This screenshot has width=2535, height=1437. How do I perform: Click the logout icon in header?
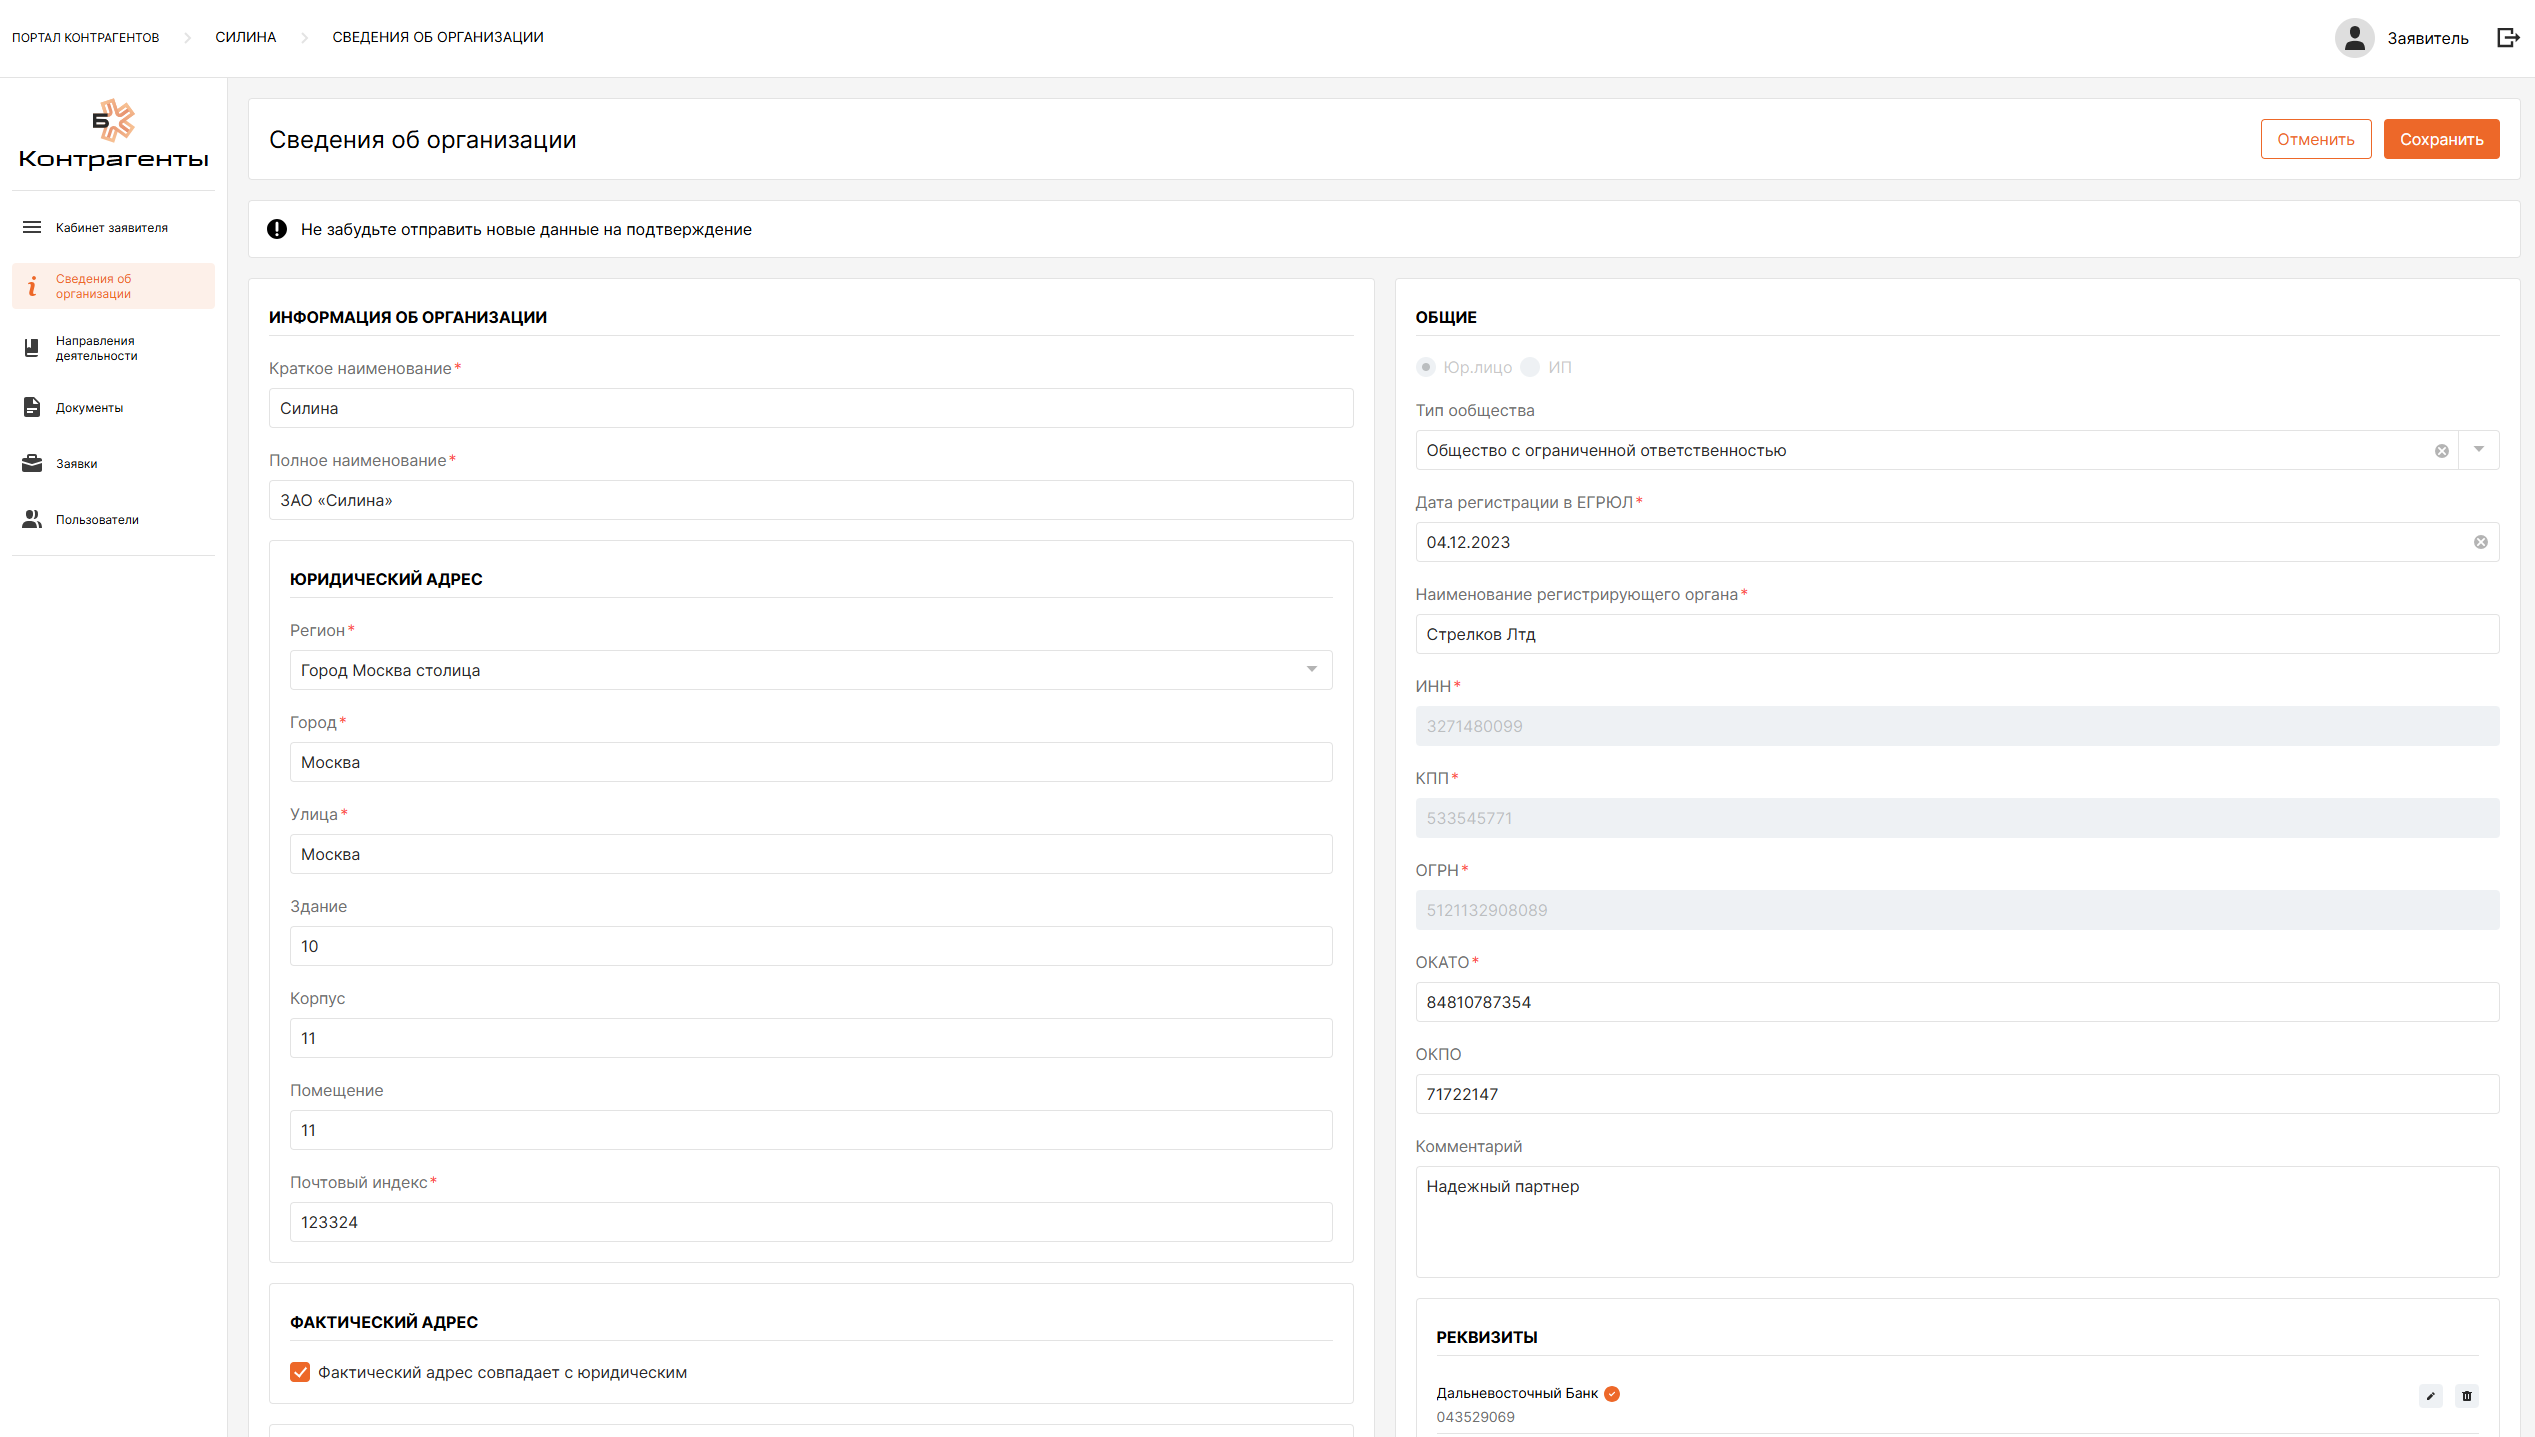point(2508,38)
